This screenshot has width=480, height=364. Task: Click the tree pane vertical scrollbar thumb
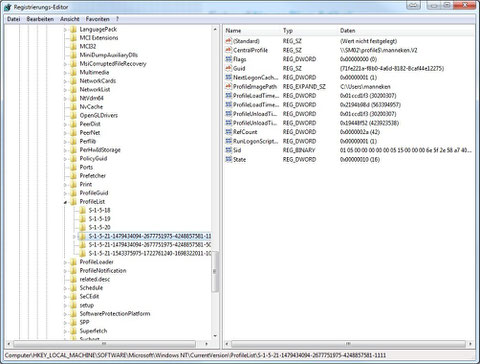[215, 272]
